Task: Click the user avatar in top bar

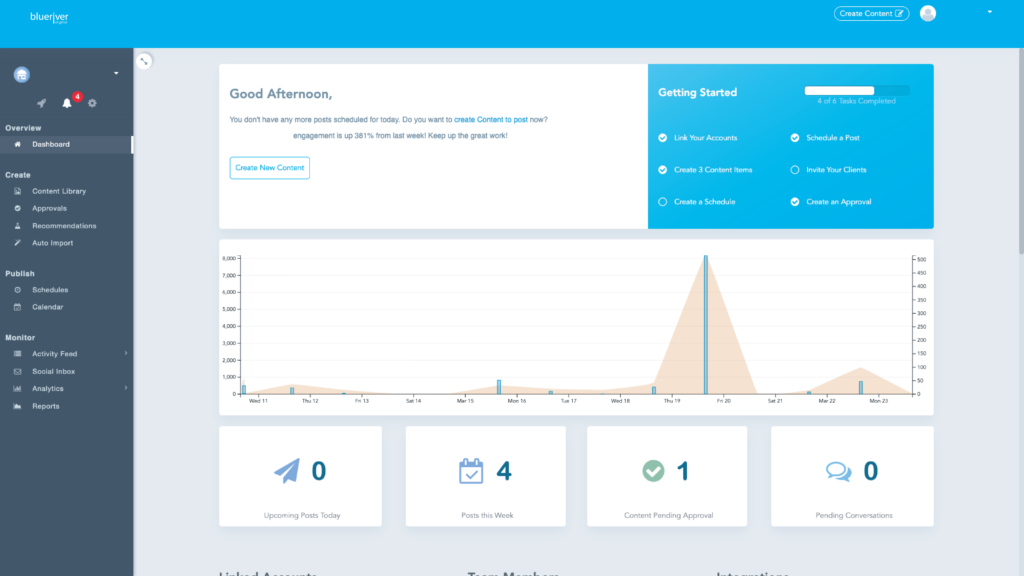Action: (x=928, y=13)
